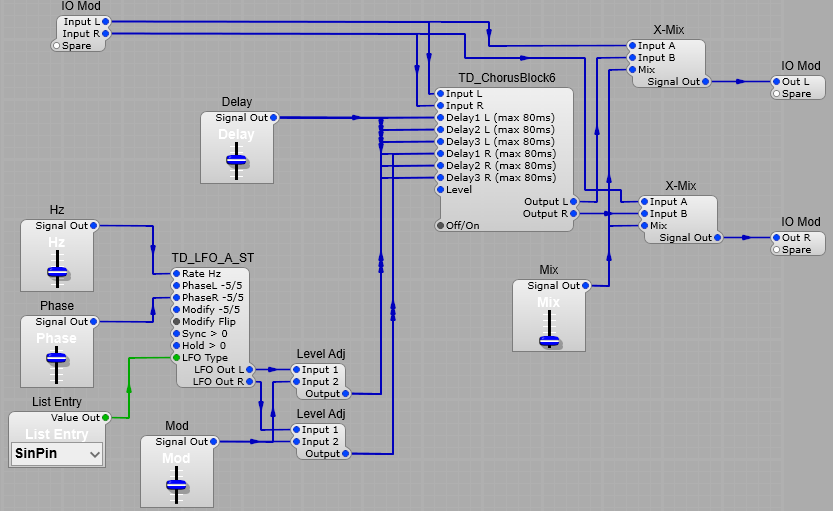Click the Level pin on TD_ChorusBlock6
Screen dimensions: 833x511
coord(440,189)
